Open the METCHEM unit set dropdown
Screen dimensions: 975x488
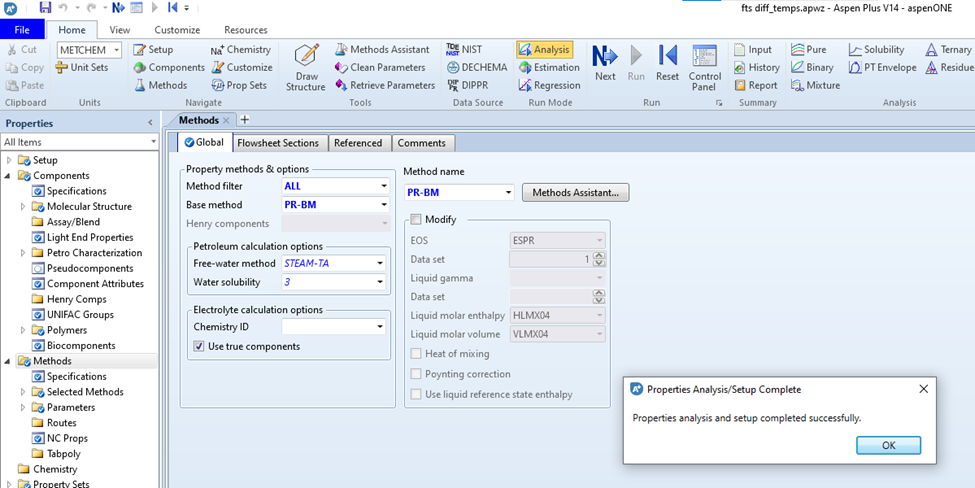[x=117, y=50]
